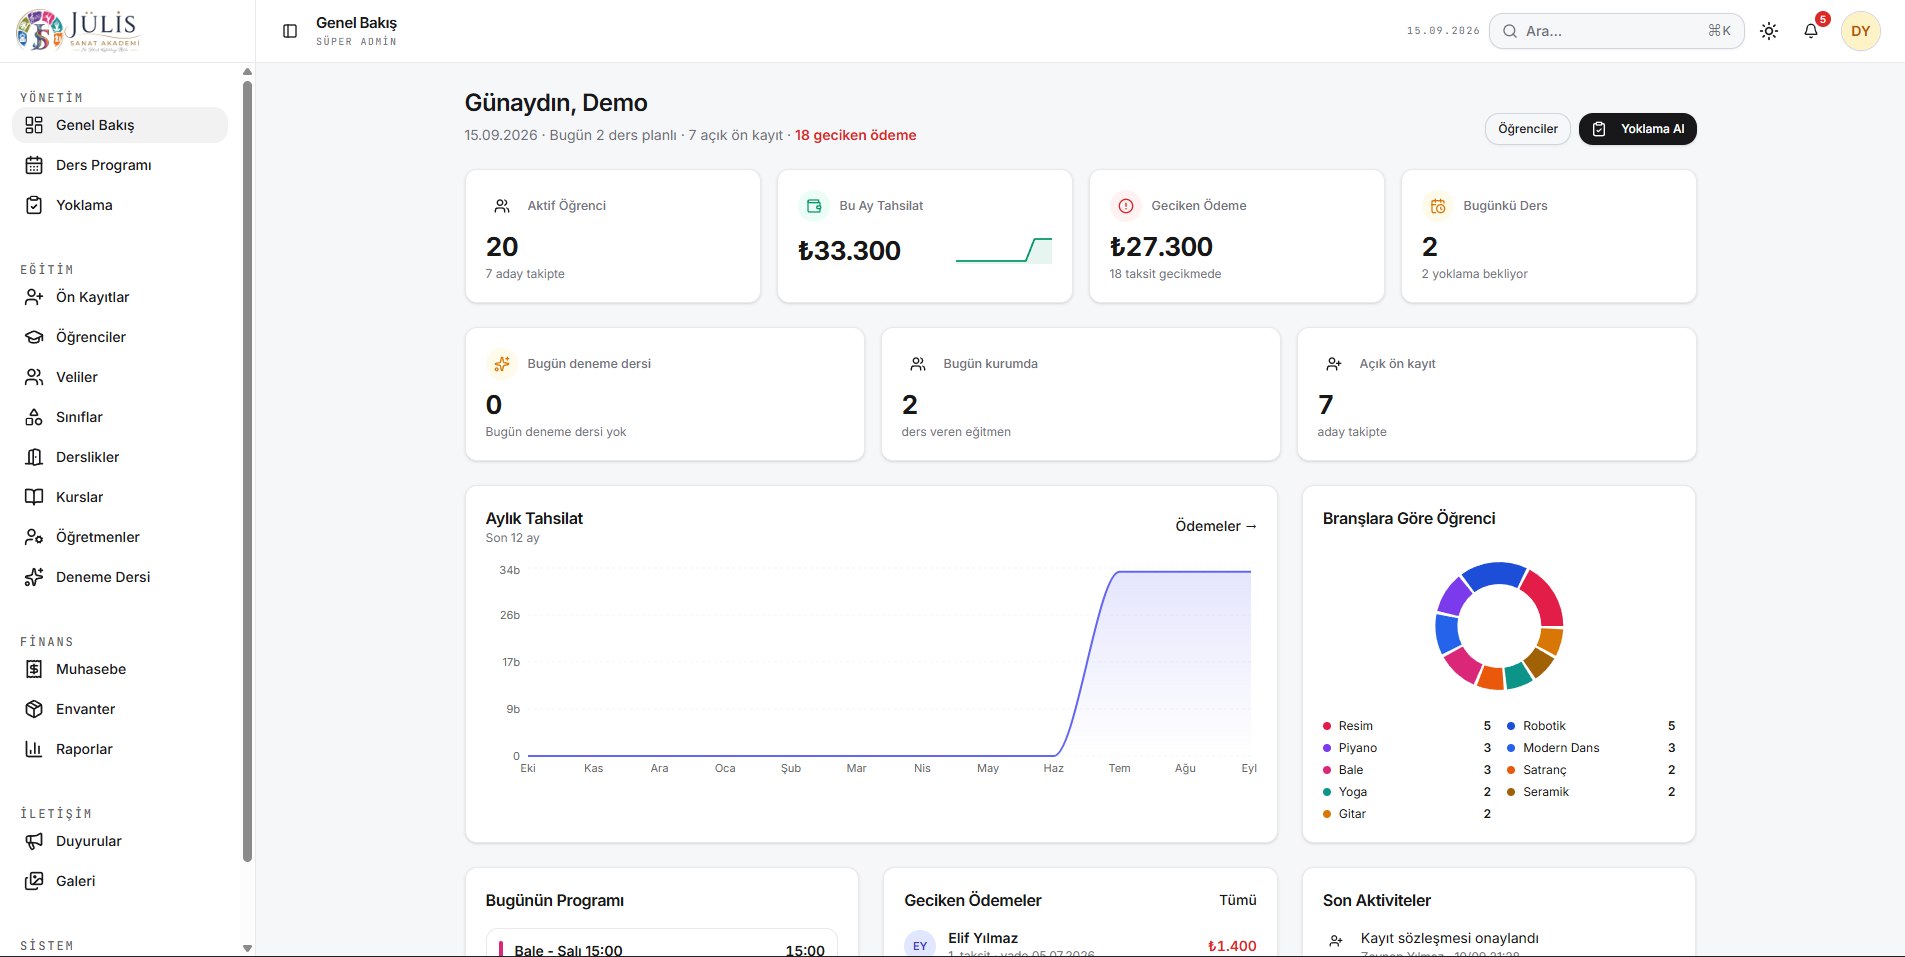The height and width of the screenshot is (957, 1905).
Task: Click the Öğretmenler icon in sidebar
Action: tap(34, 537)
